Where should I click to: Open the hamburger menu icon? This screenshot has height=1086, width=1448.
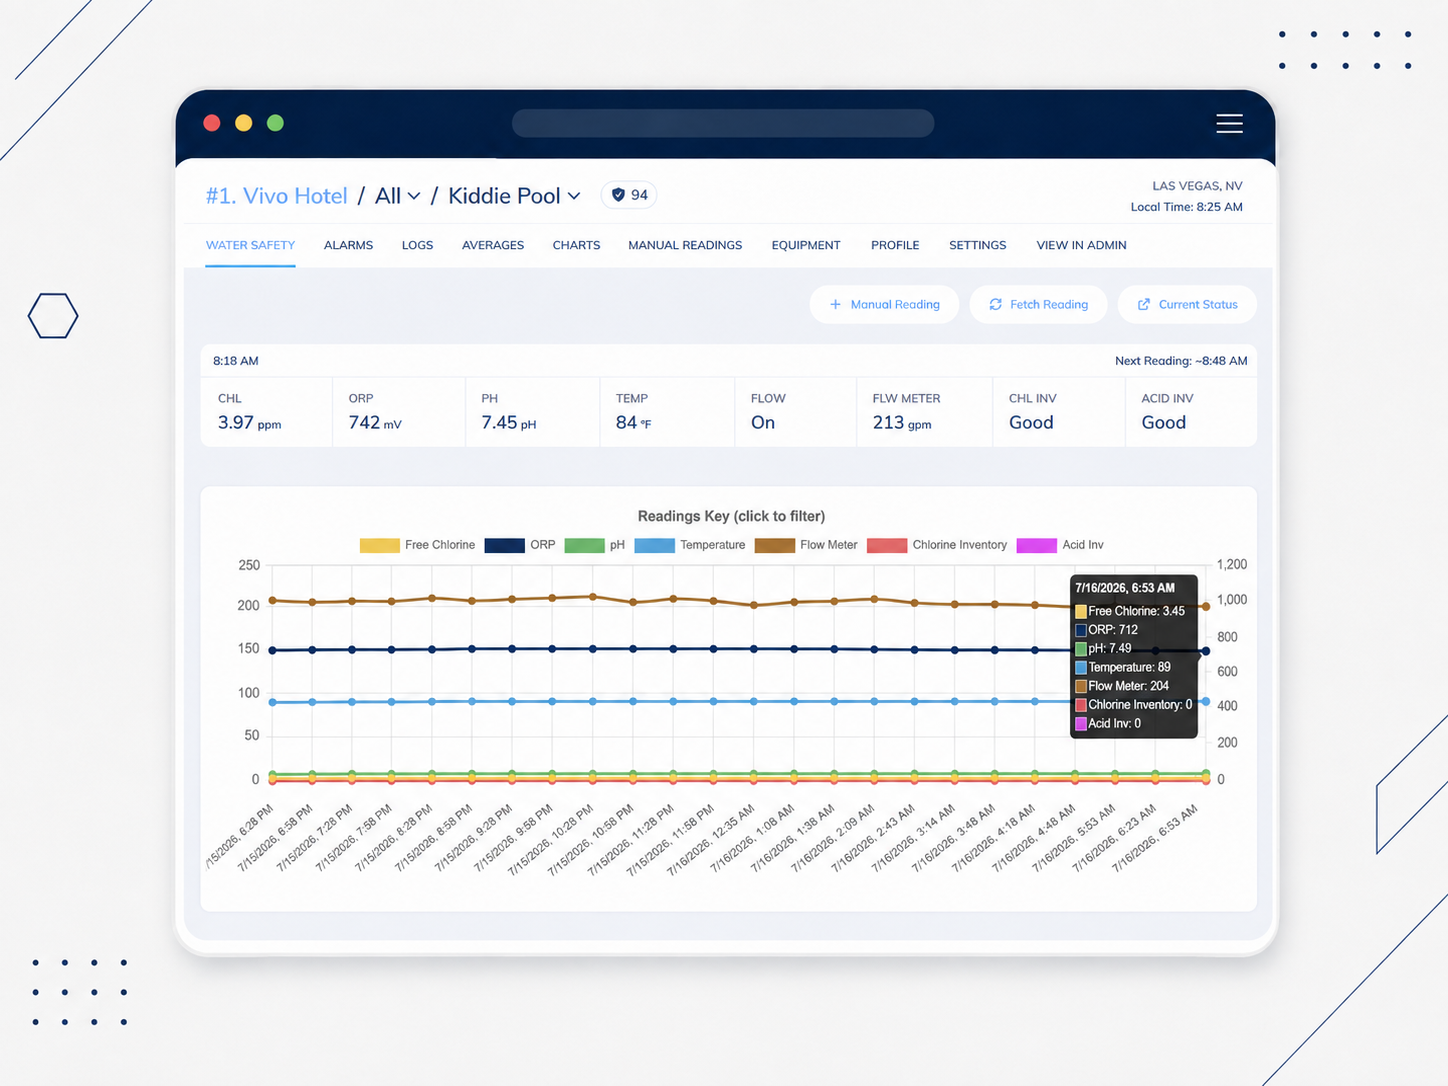tap(1229, 123)
